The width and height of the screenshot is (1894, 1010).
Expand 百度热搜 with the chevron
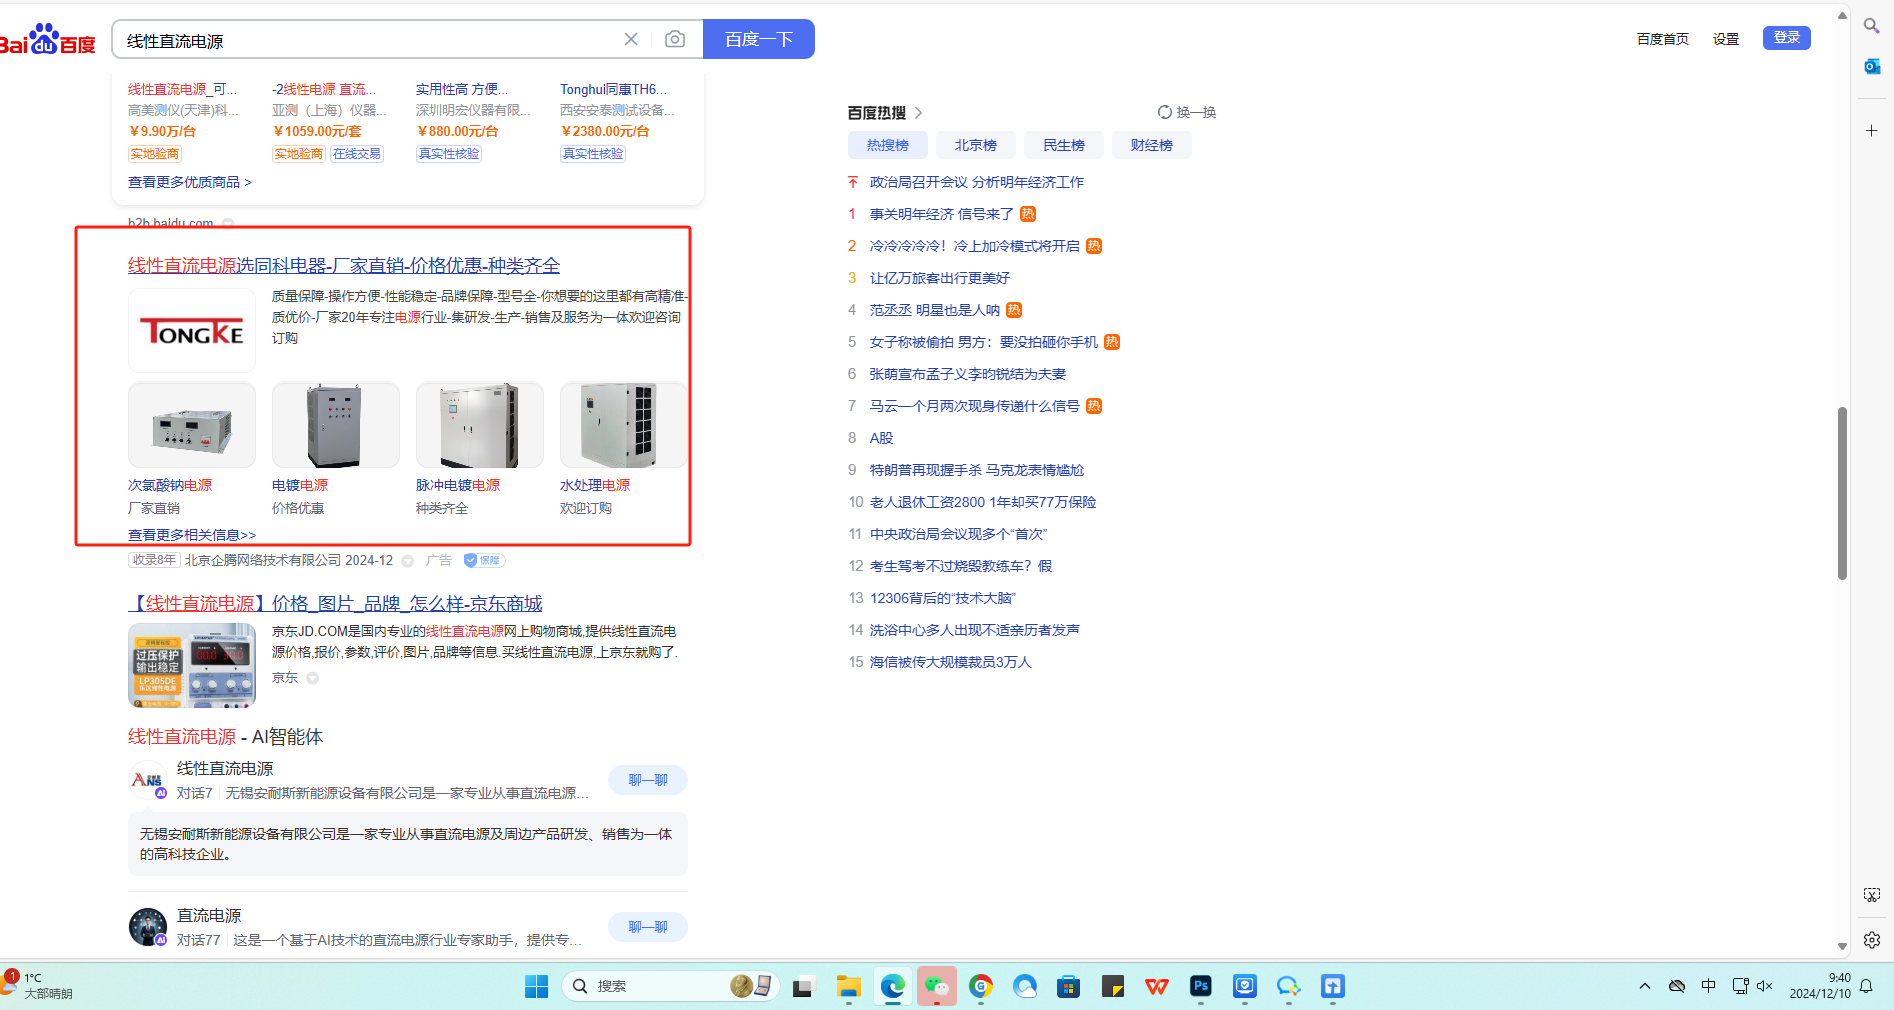pos(918,113)
